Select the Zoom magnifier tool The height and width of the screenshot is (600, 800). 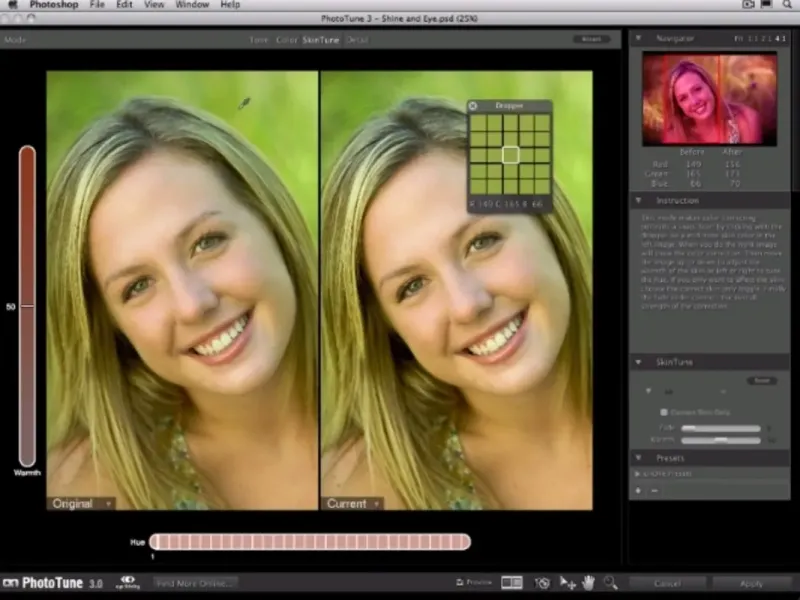[610, 582]
